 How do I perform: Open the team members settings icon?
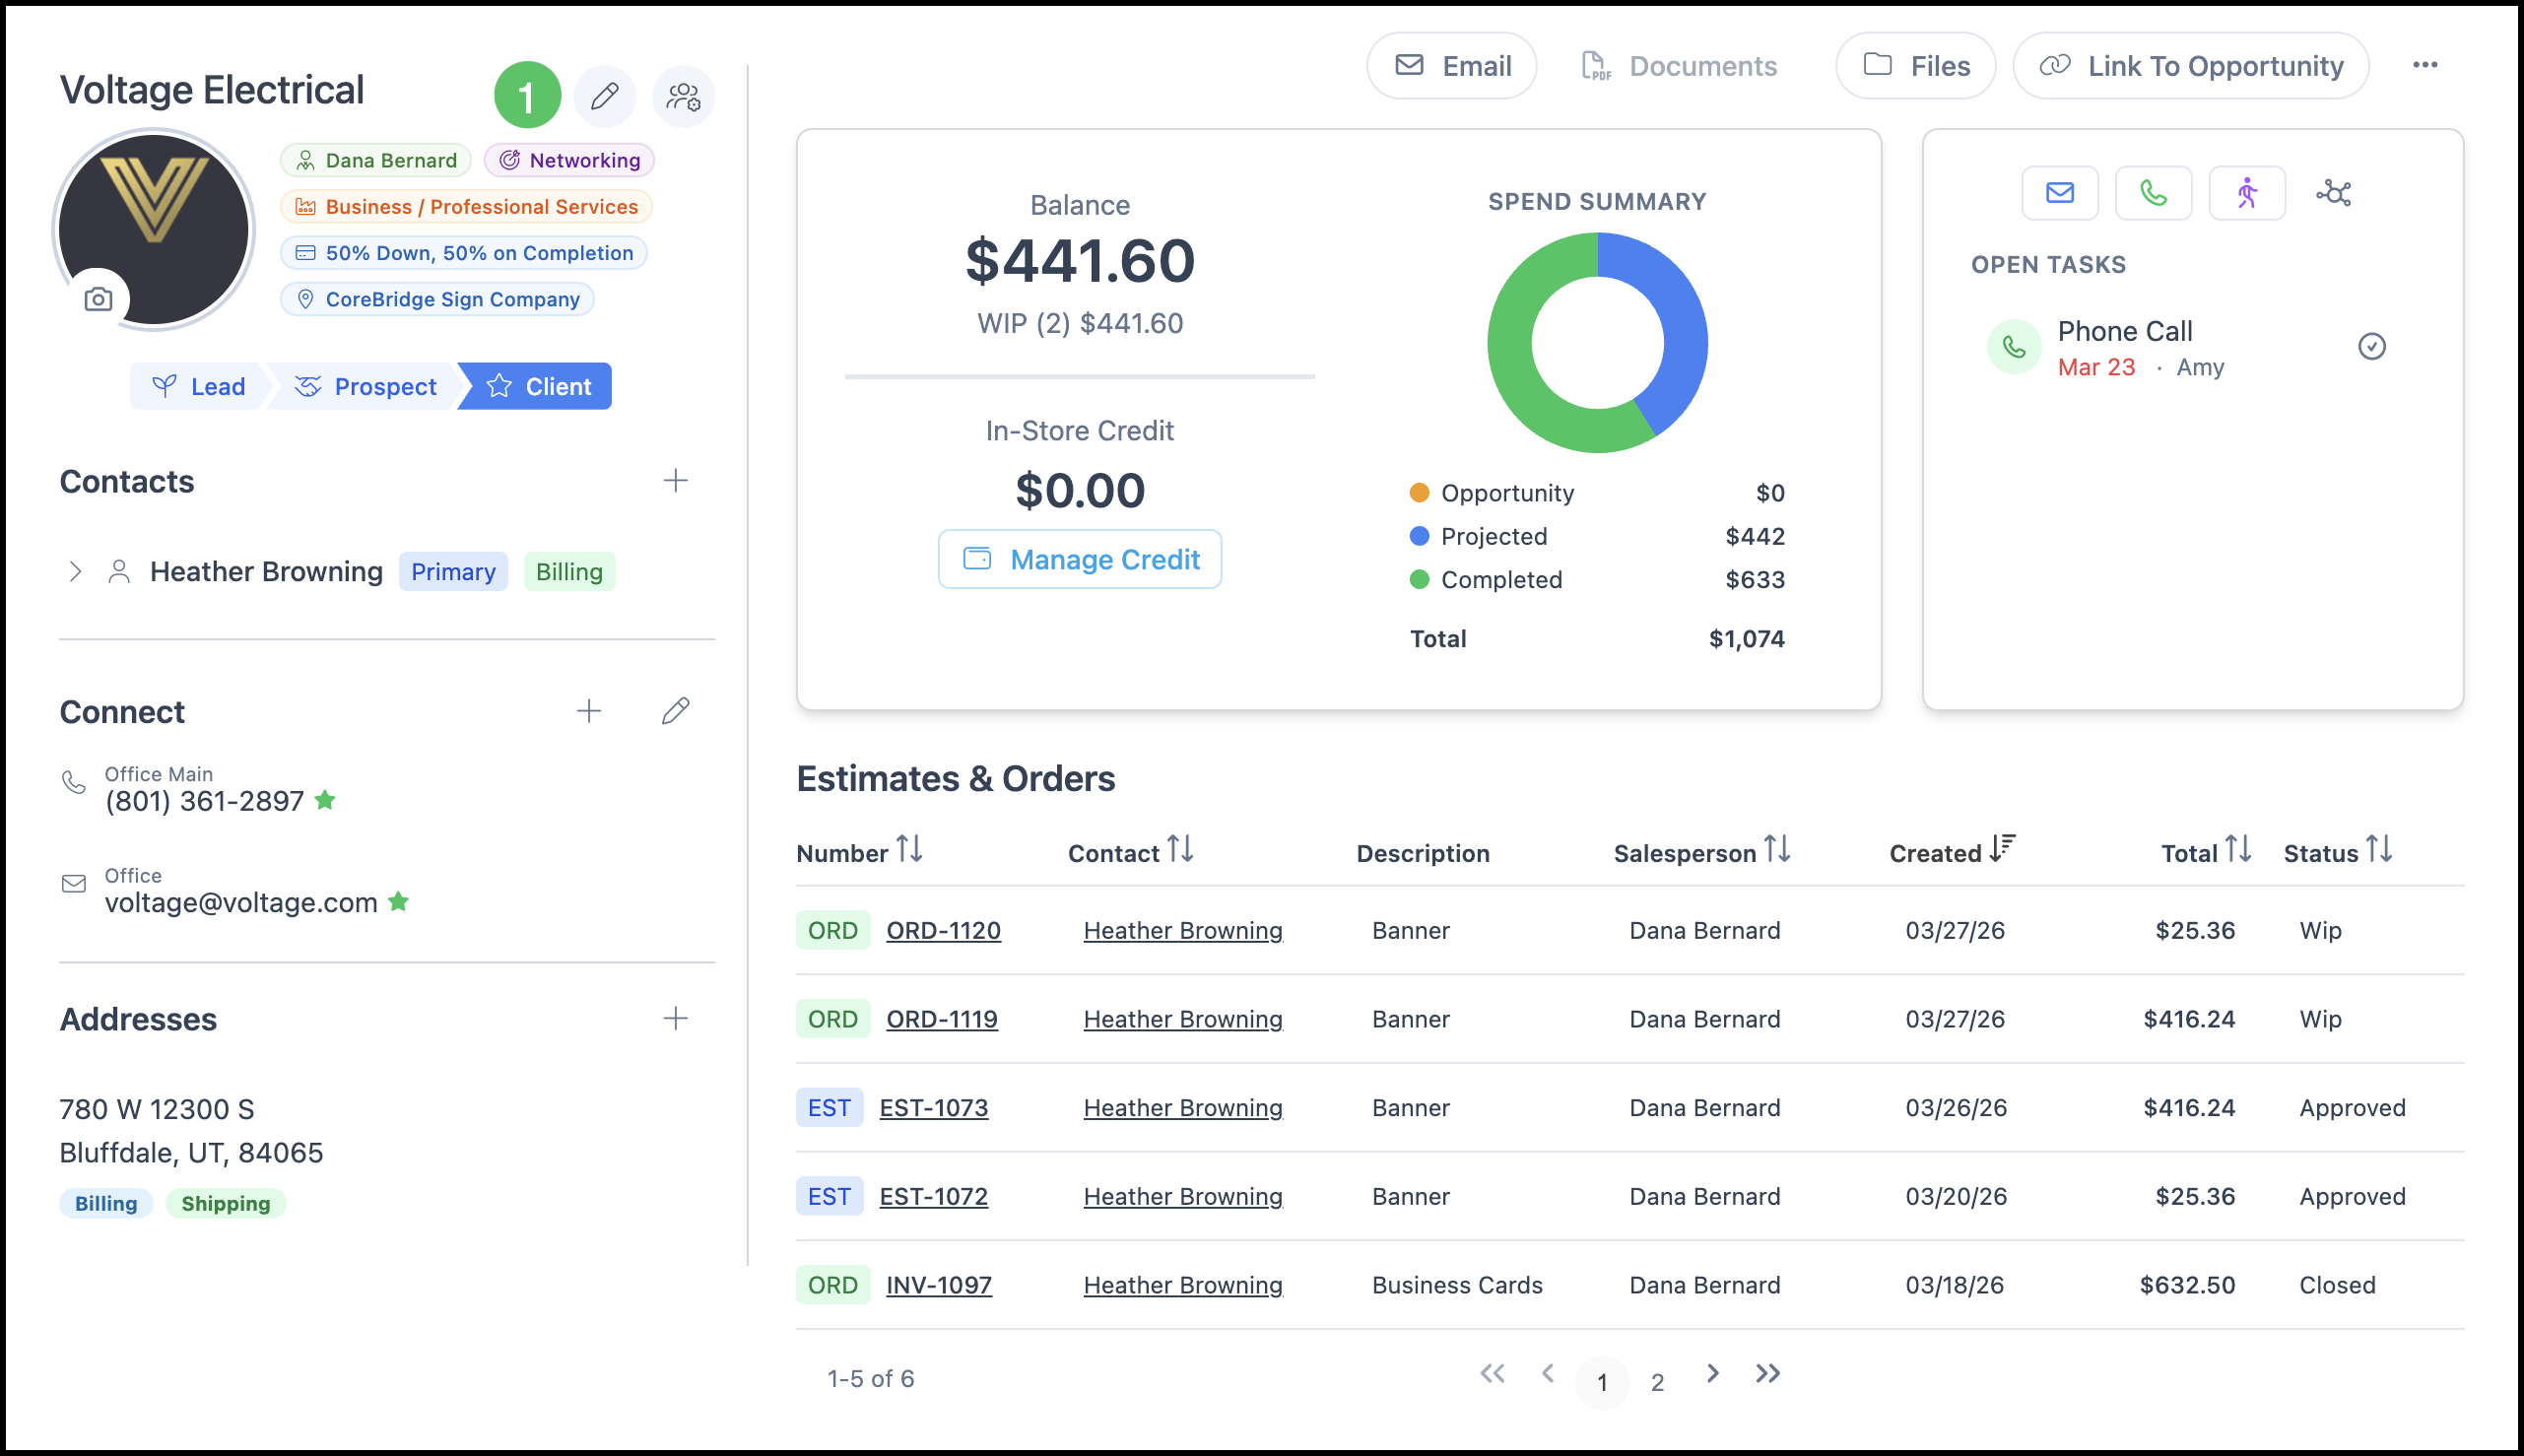[x=683, y=97]
